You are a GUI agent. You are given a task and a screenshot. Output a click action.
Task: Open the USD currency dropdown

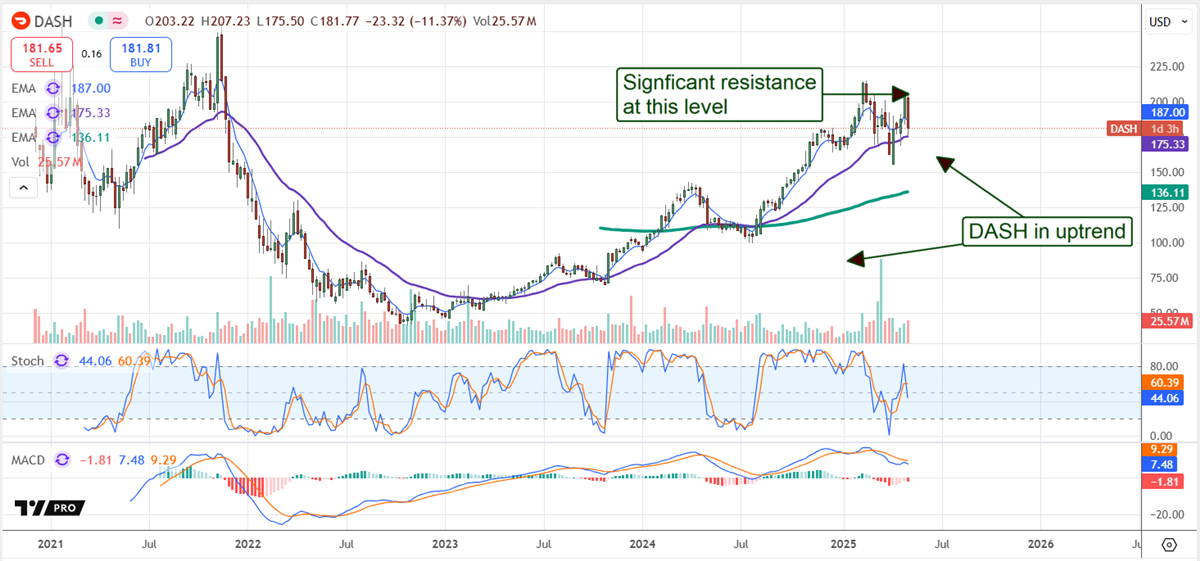1166,21
